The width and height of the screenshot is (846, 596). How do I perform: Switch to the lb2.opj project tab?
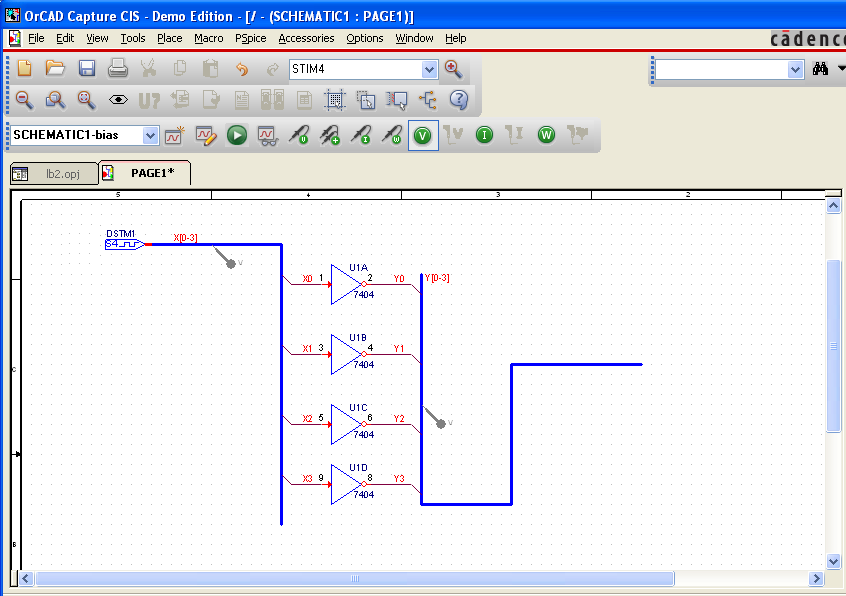point(54,174)
